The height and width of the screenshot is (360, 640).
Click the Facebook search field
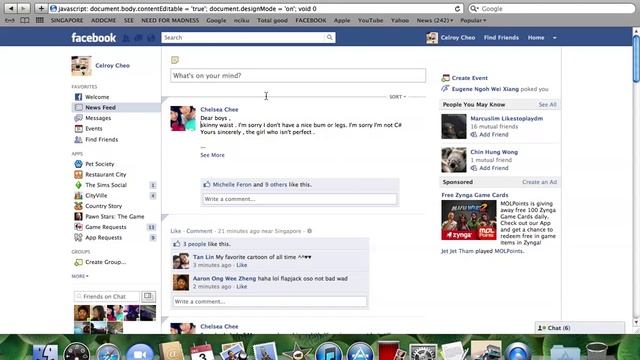tap(243, 38)
